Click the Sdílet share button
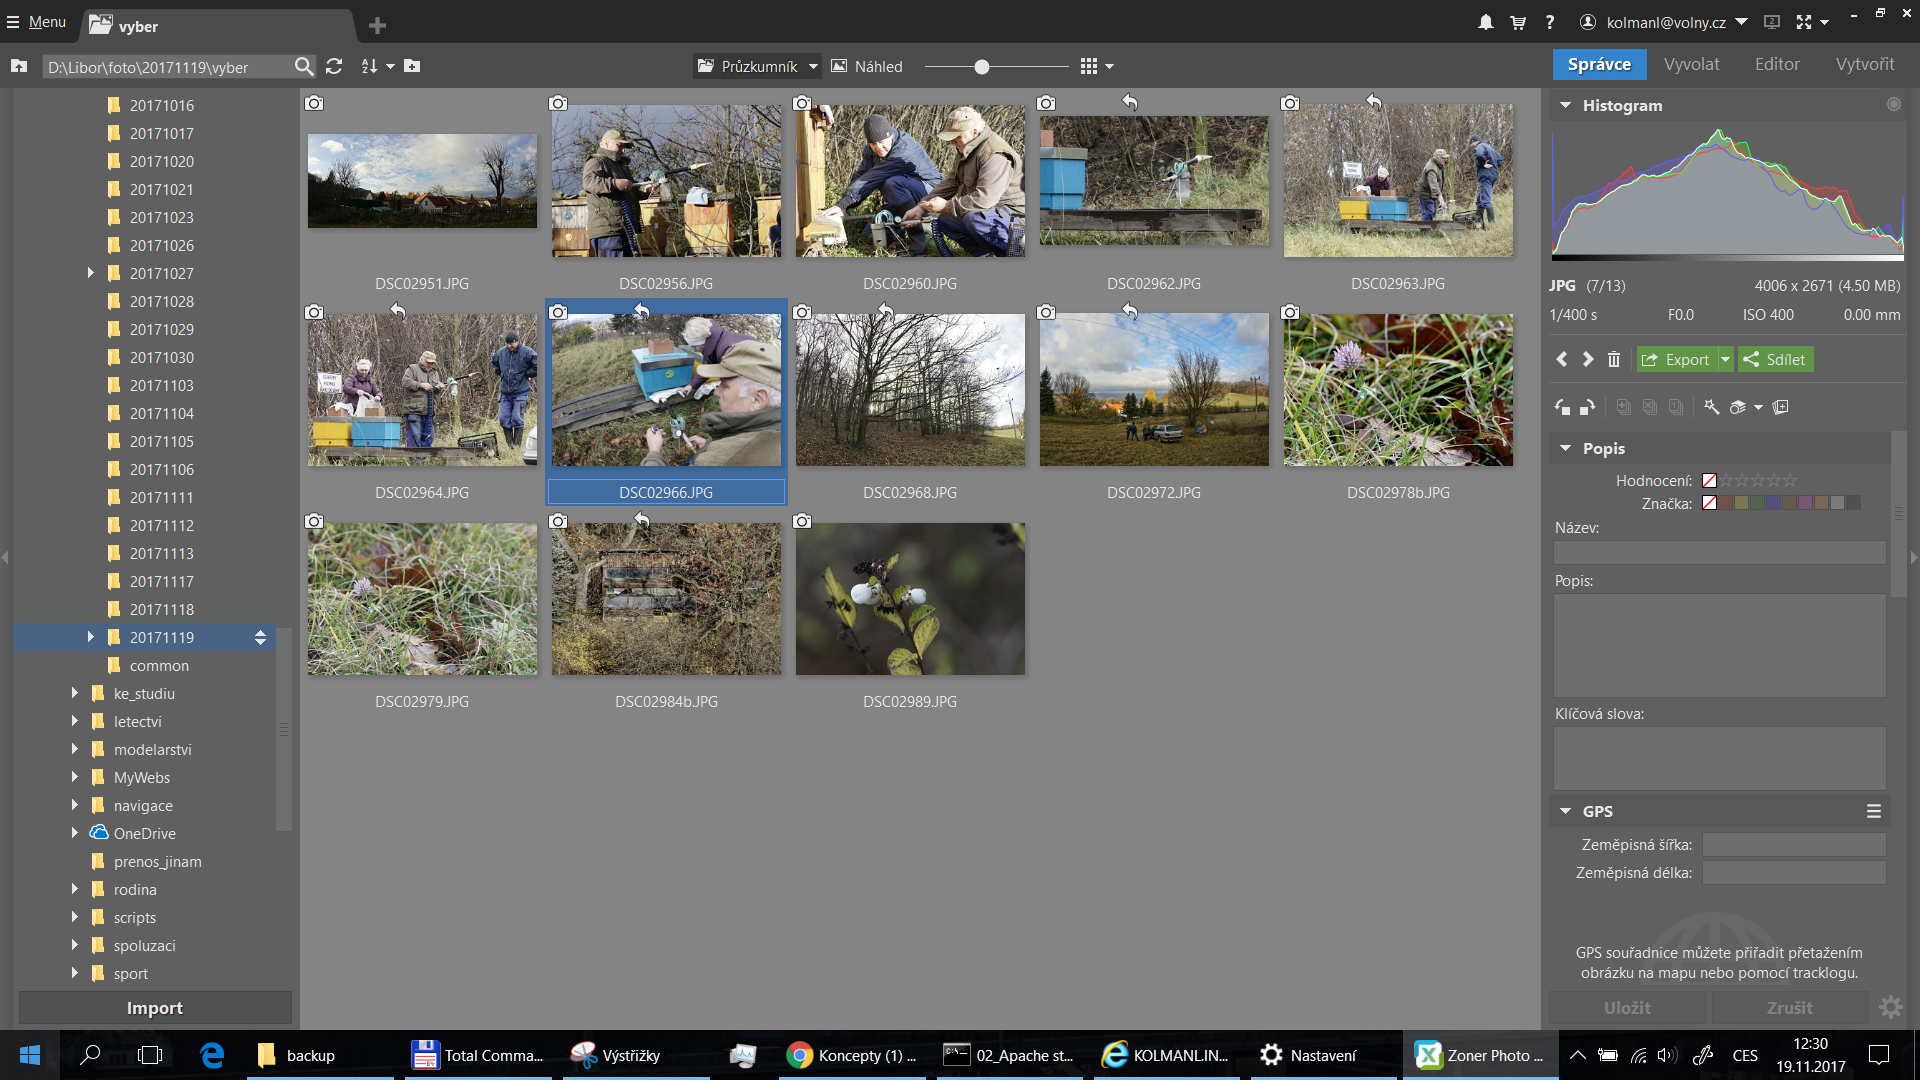Screen dimensions: 1920x1080 [1775, 359]
